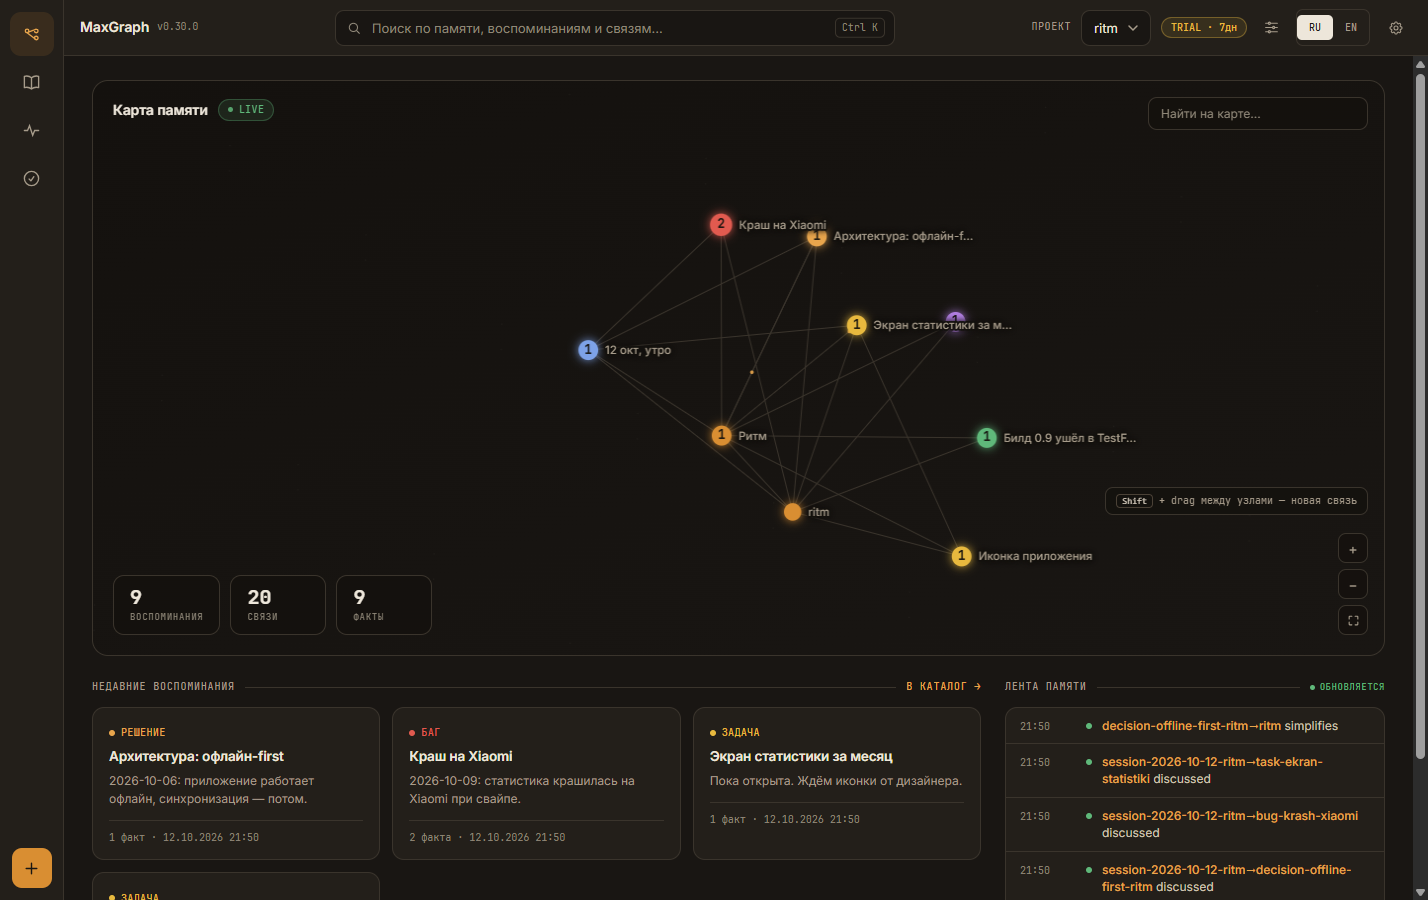Click the РЕШЕНИЕ tag on first card

tap(138, 733)
